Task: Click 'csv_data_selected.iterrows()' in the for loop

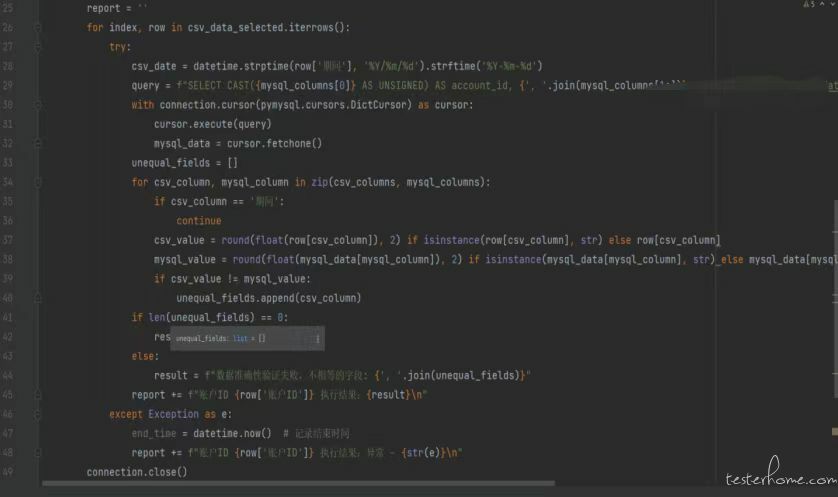Action: [x=267, y=28]
